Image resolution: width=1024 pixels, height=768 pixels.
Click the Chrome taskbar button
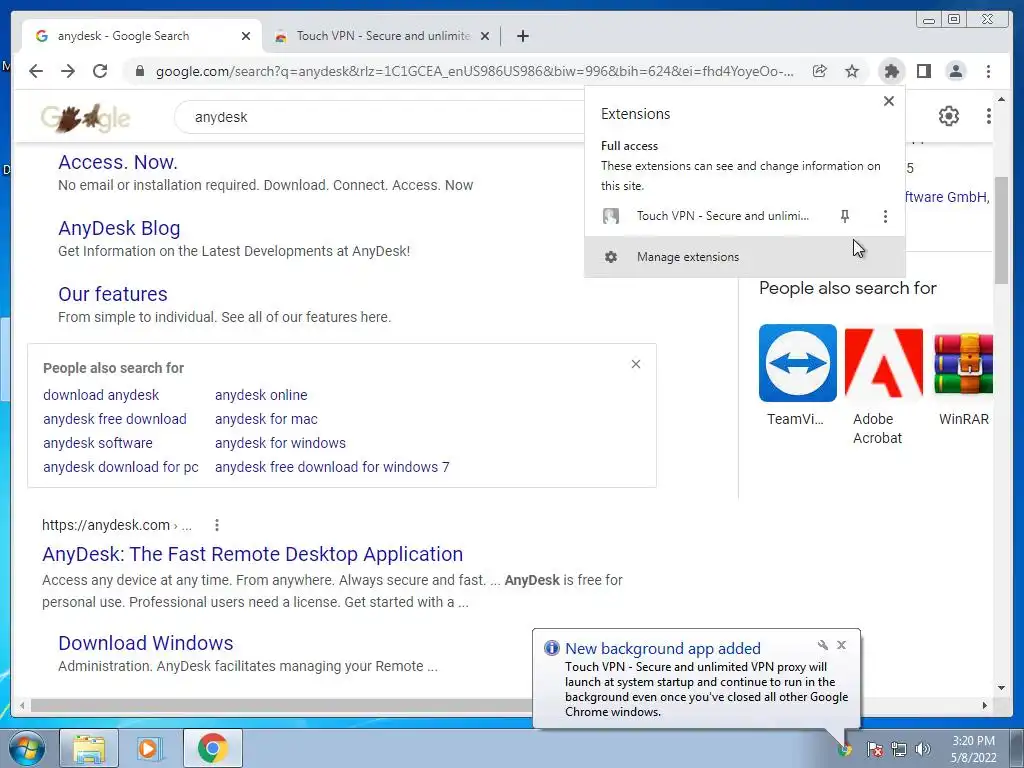click(212, 748)
